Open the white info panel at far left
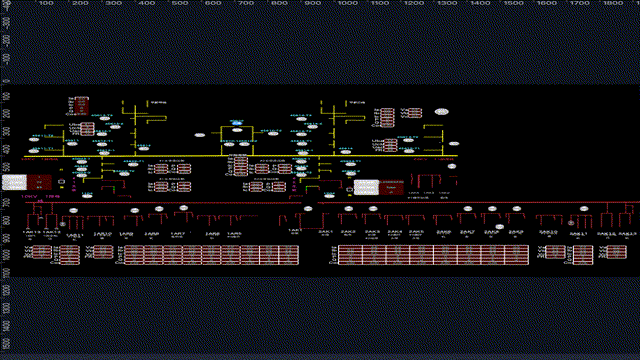 tap(14, 182)
